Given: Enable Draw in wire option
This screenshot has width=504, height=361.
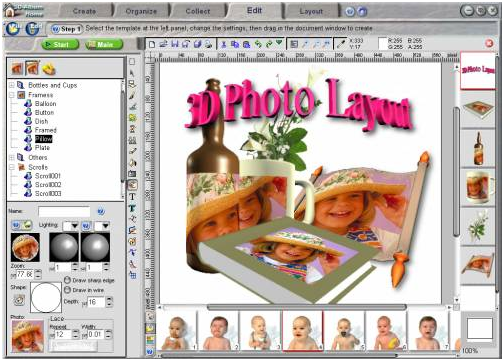Looking at the screenshot, I should click(x=67, y=290).
